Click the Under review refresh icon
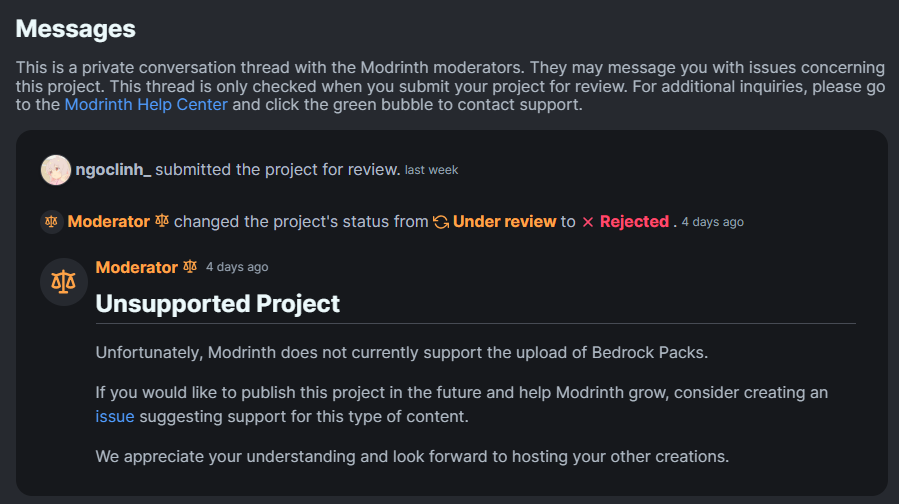 coord(441,222)
